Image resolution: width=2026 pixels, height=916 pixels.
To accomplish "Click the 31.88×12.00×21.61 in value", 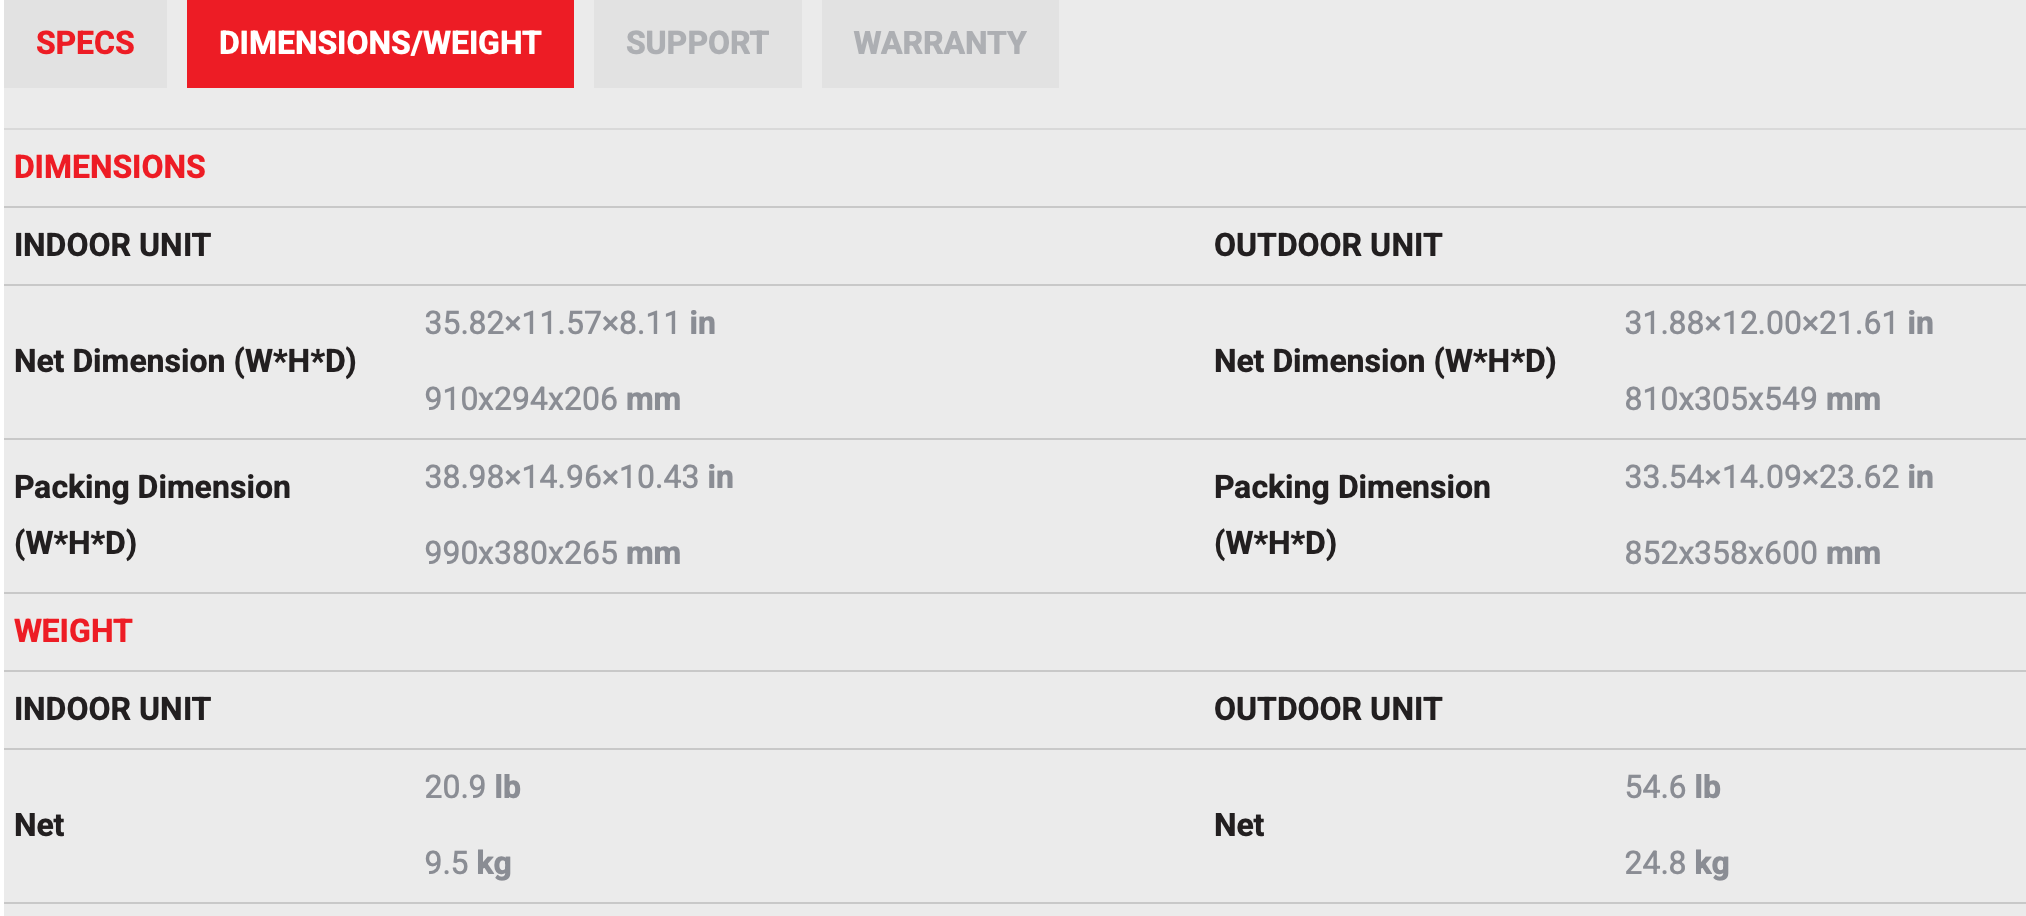I will tap(1778, 323).
